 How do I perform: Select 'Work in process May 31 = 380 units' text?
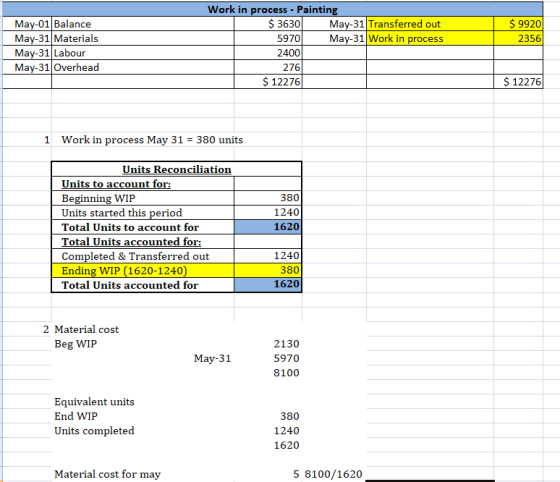point(152,140)
